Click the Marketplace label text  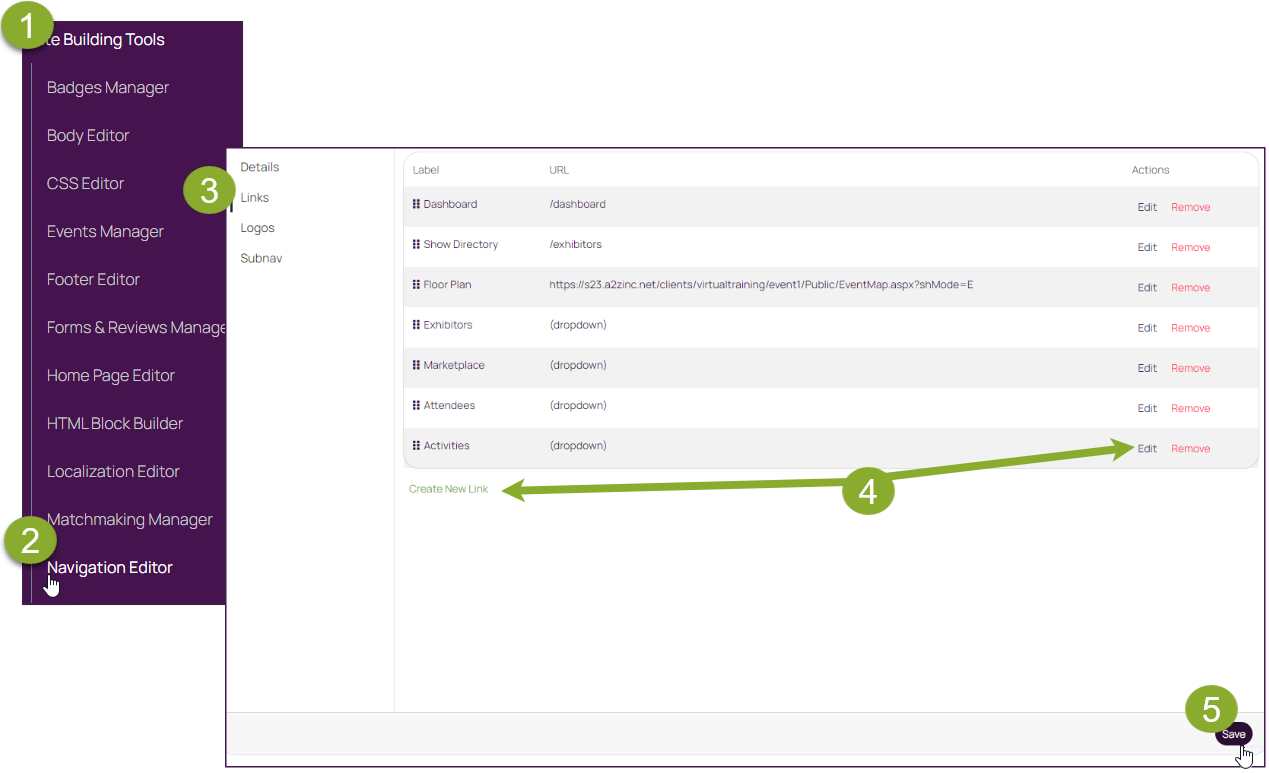(x=454, y=365)
